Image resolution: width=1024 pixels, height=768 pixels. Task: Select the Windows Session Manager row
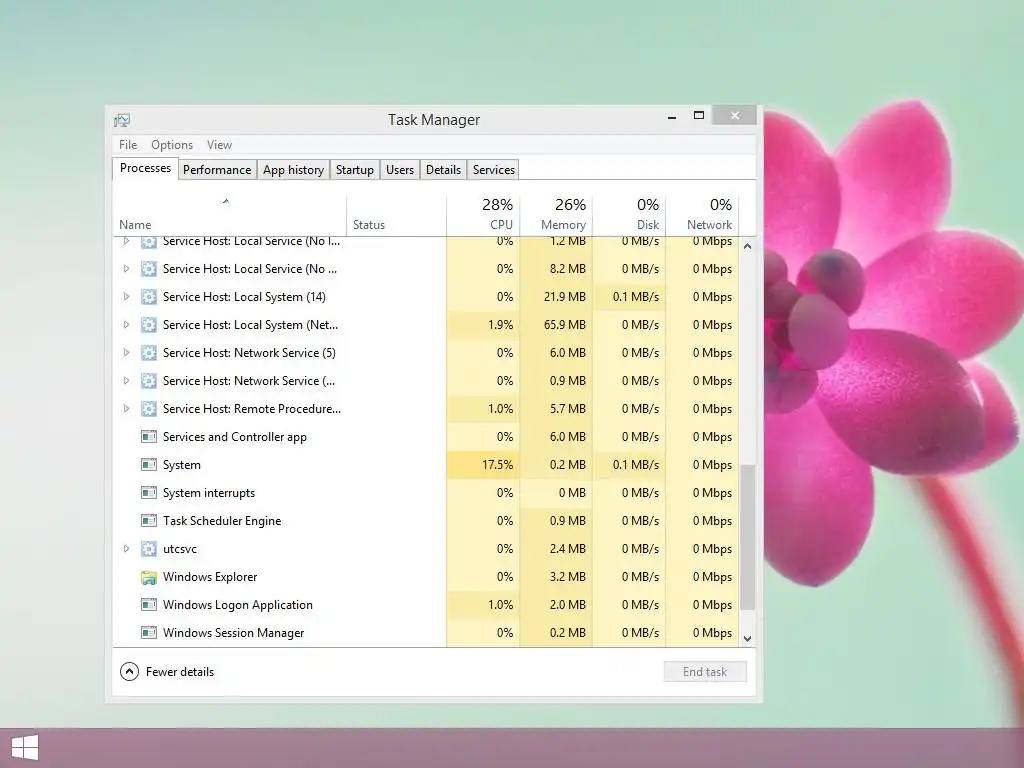426,633
